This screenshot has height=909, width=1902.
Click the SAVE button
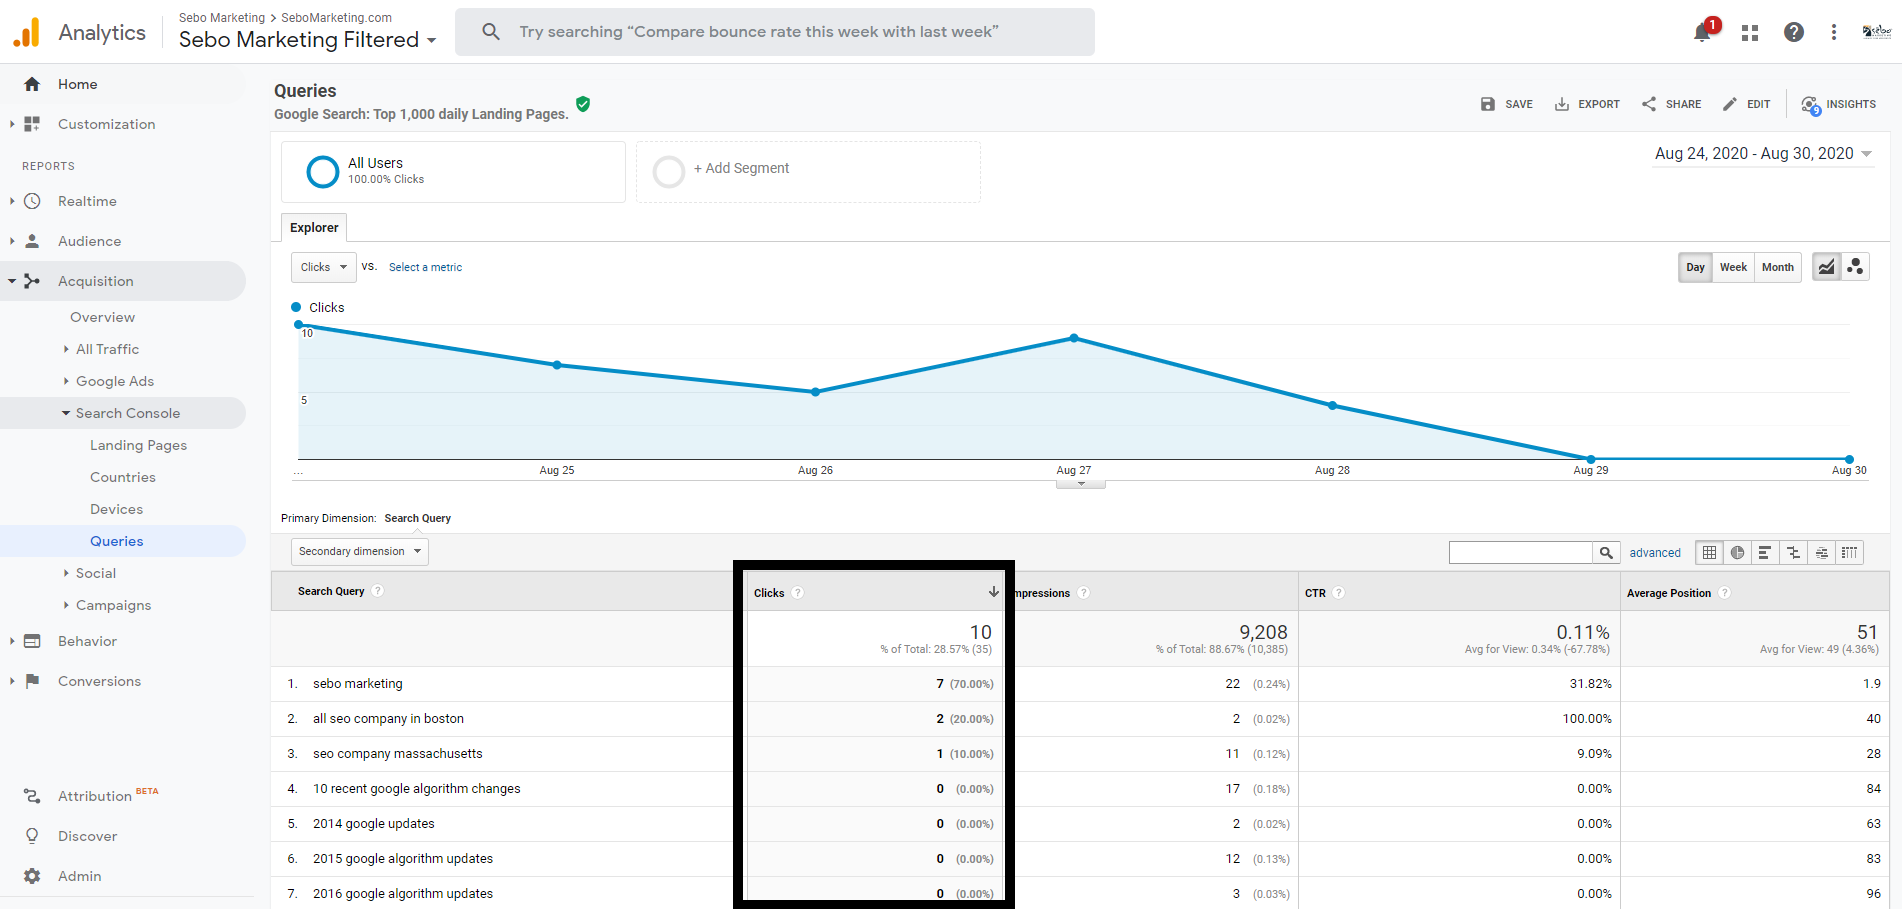pos(1506,104)
